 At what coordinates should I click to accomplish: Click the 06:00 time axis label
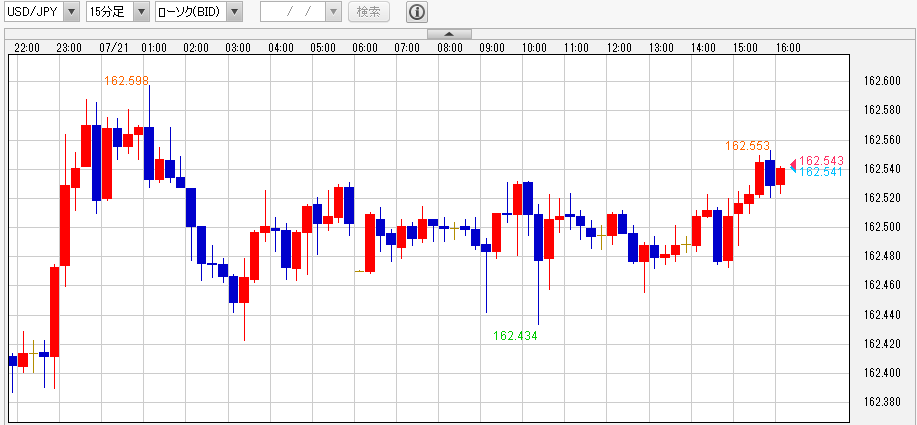[x=365, y=48]
